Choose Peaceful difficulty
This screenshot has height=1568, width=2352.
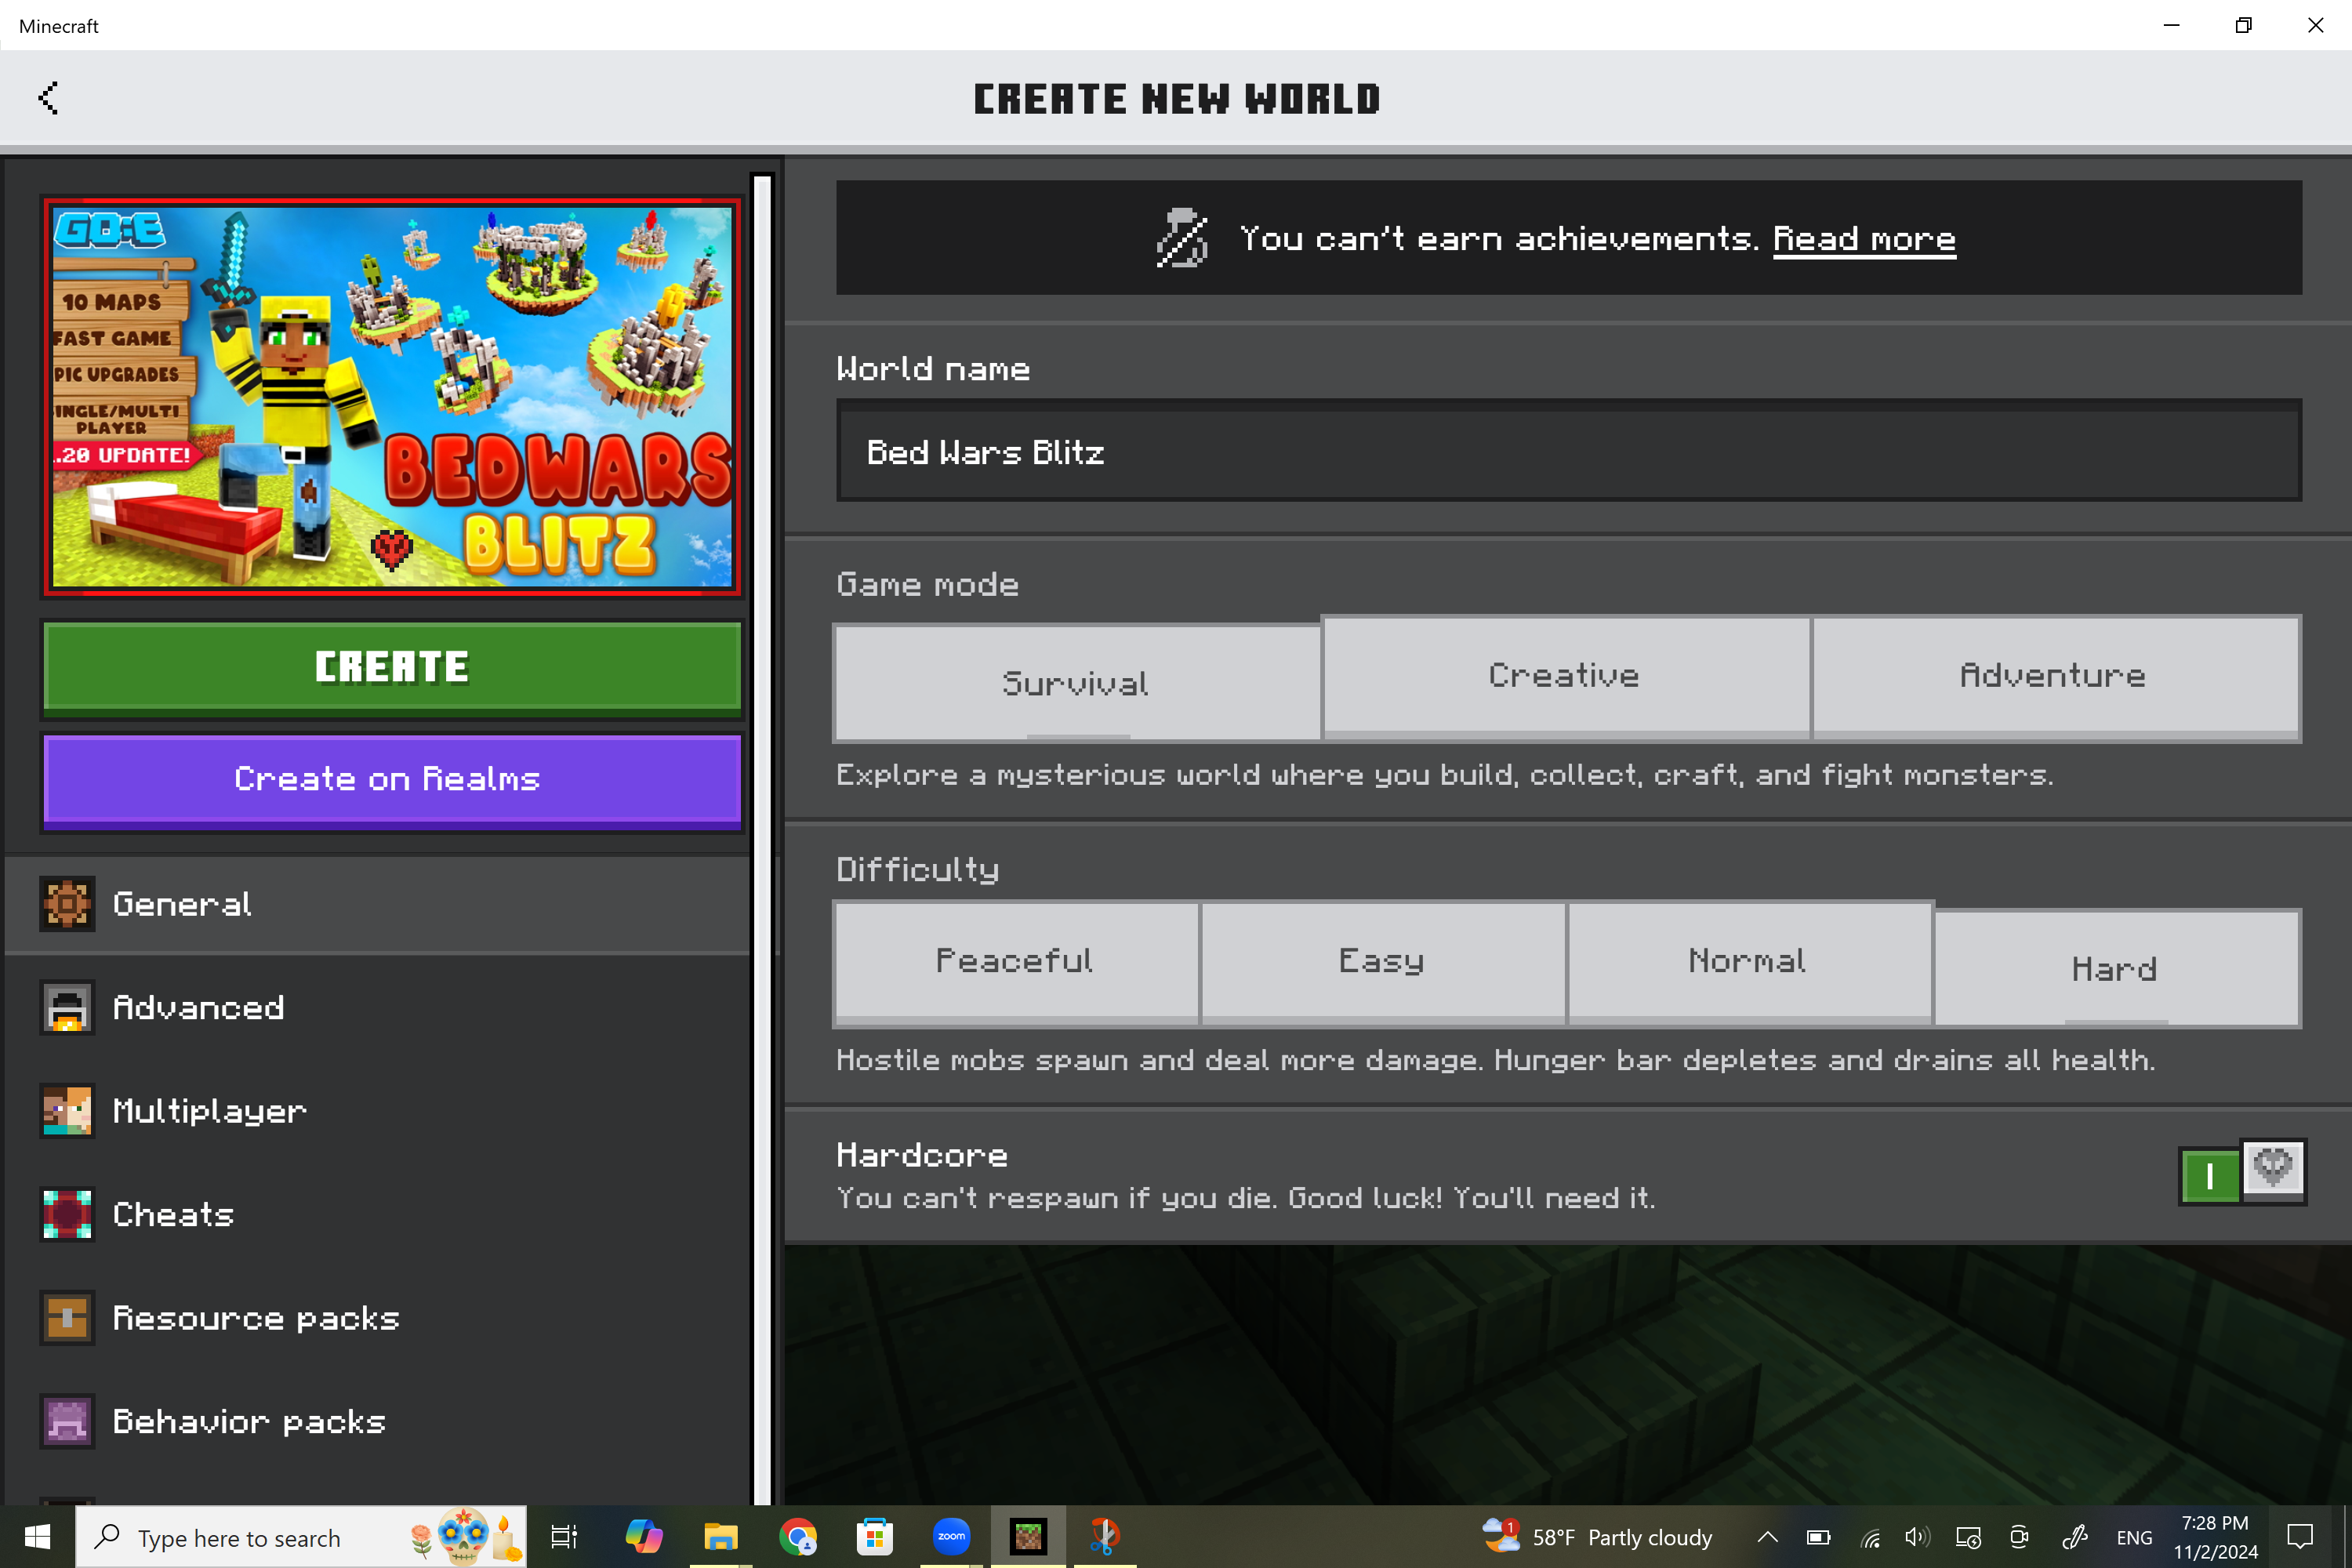coord(1014,961)
